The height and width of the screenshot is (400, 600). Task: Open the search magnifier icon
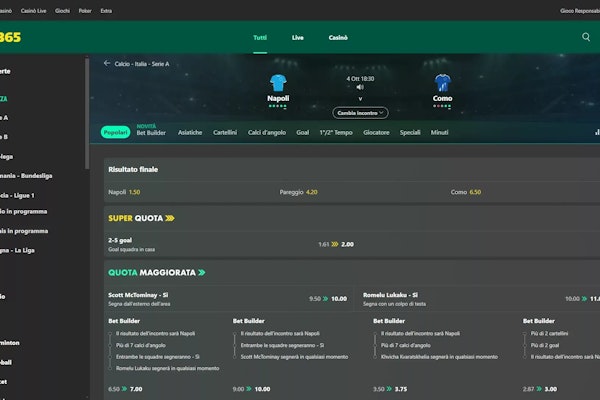586,37
